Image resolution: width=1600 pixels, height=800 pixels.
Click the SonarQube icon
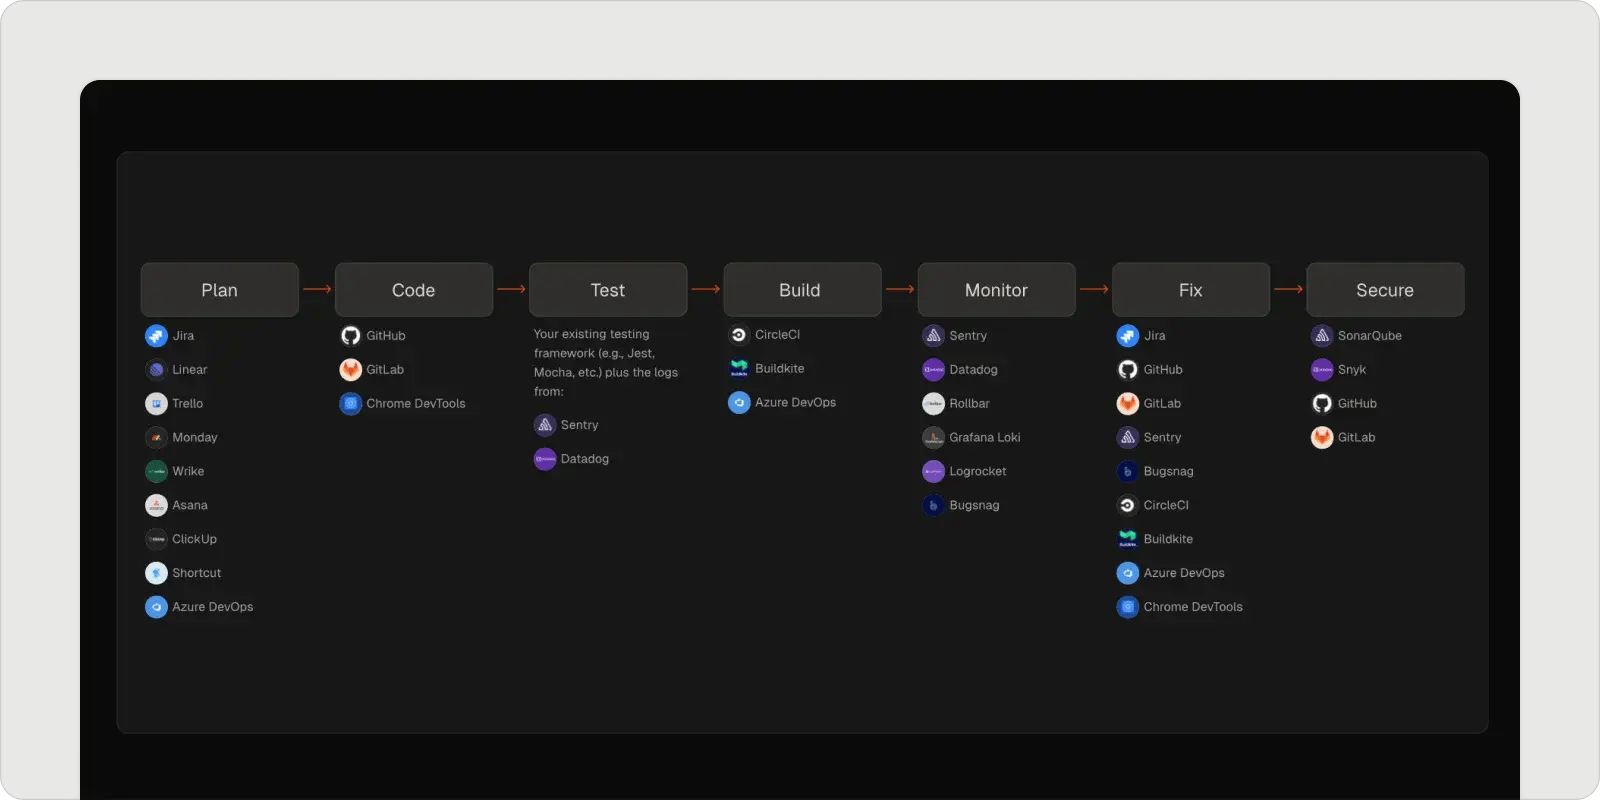pos(1322,336)
